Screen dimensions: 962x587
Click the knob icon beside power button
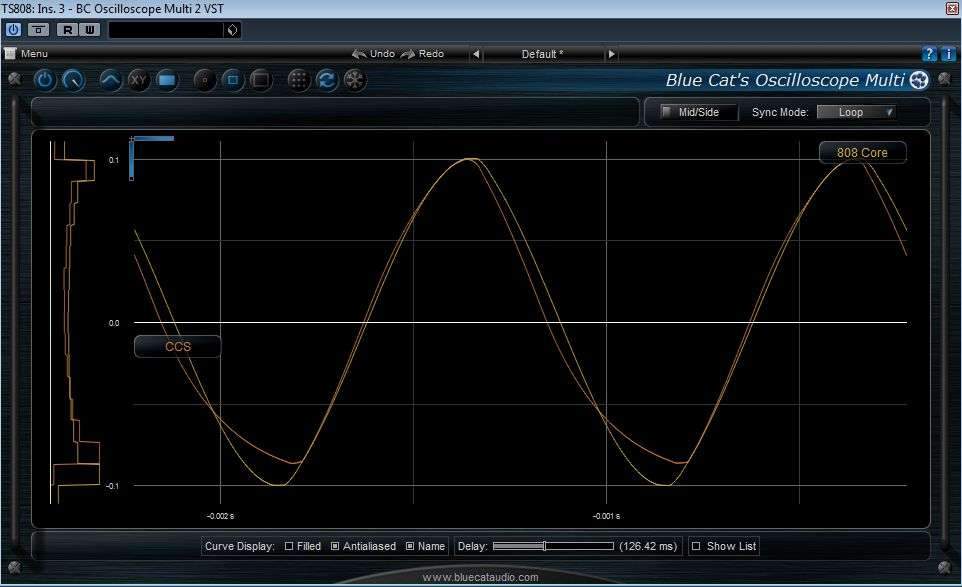coord(73,80)
